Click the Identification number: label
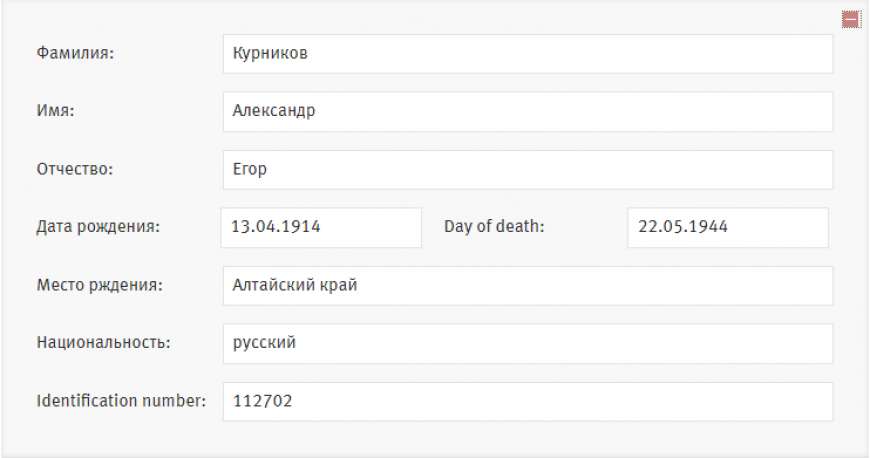 coord(121,400)
